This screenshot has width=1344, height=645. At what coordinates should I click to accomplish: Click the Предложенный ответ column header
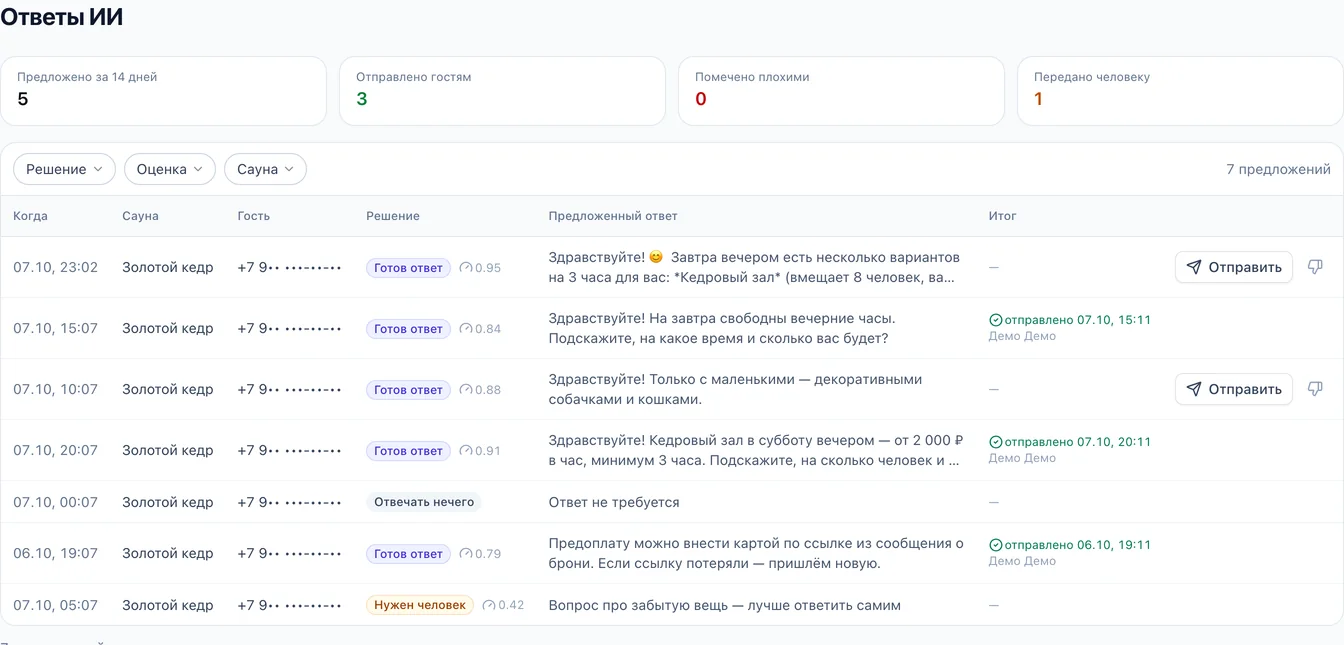pos(613,216)
